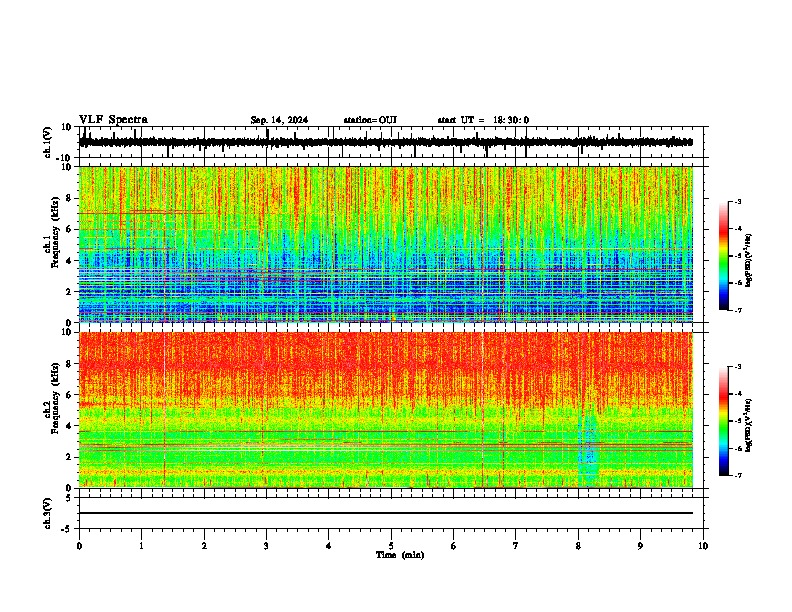Screen dimensions: 792x612
Task: Click time axis tick label "2"
Action: click(204, 546)
